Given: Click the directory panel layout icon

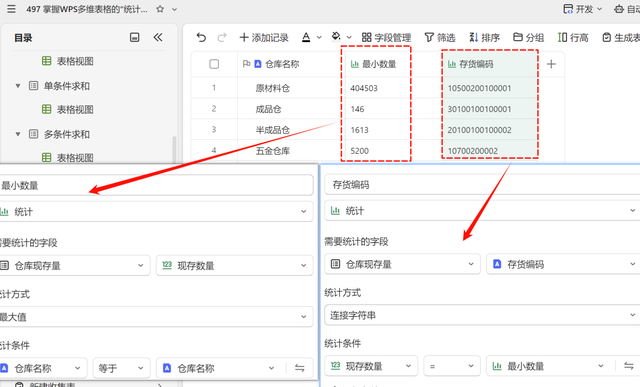Looking at the screenshot, I should 135,38.
